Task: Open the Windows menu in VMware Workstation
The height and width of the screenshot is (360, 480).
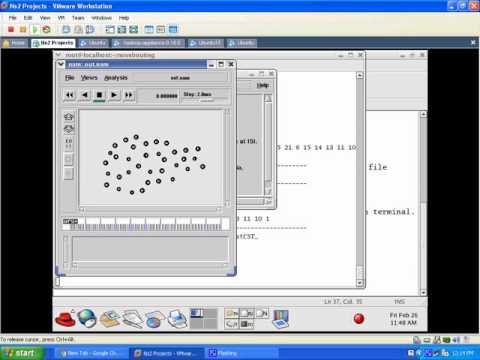Action: pyautogui.click(x=102, y=18)
